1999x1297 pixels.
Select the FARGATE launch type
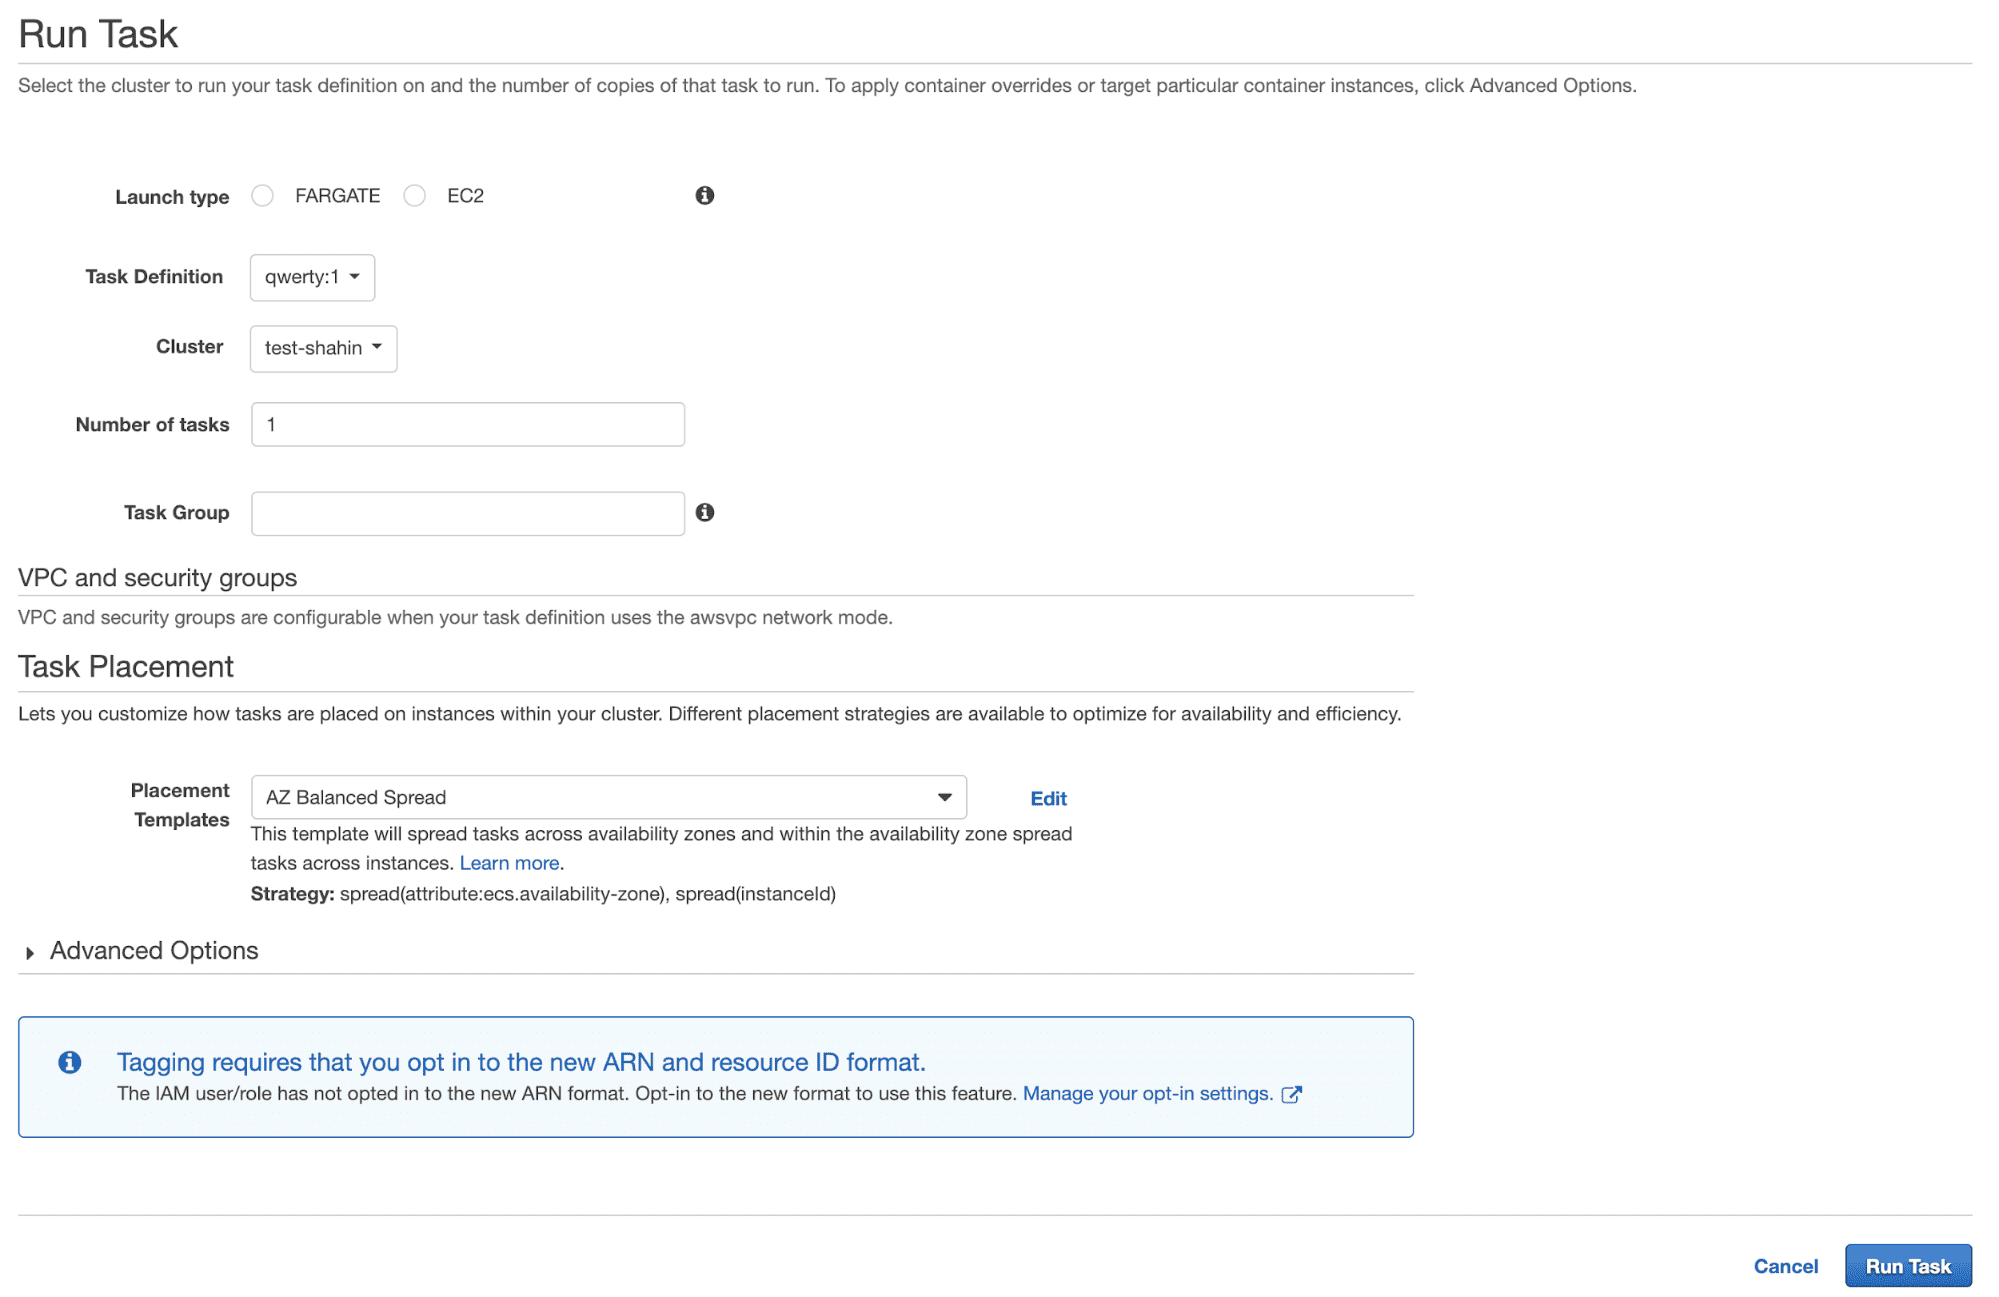263,196
